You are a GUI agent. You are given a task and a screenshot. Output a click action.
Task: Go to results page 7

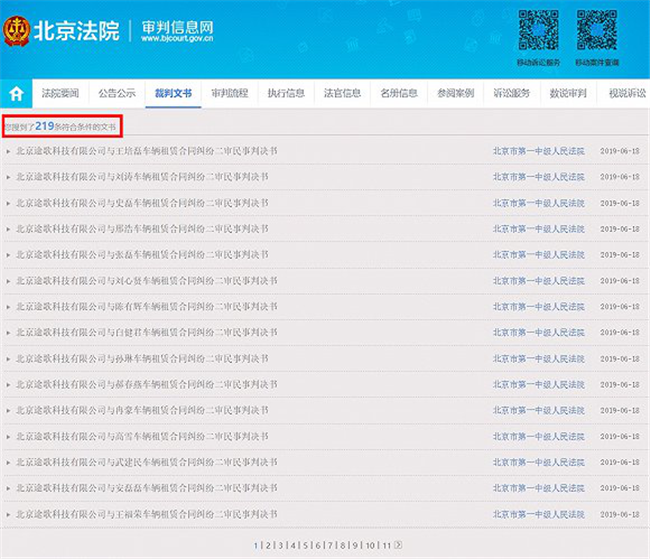[x=330, y=545]
